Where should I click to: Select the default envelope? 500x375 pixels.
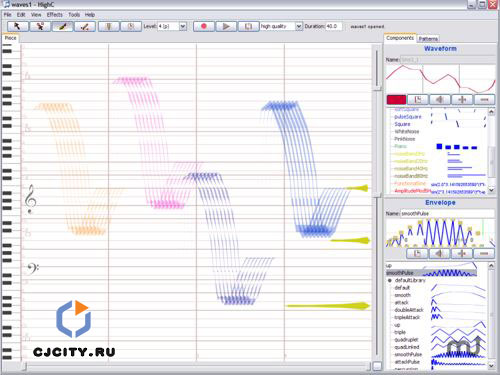point(402,288)
